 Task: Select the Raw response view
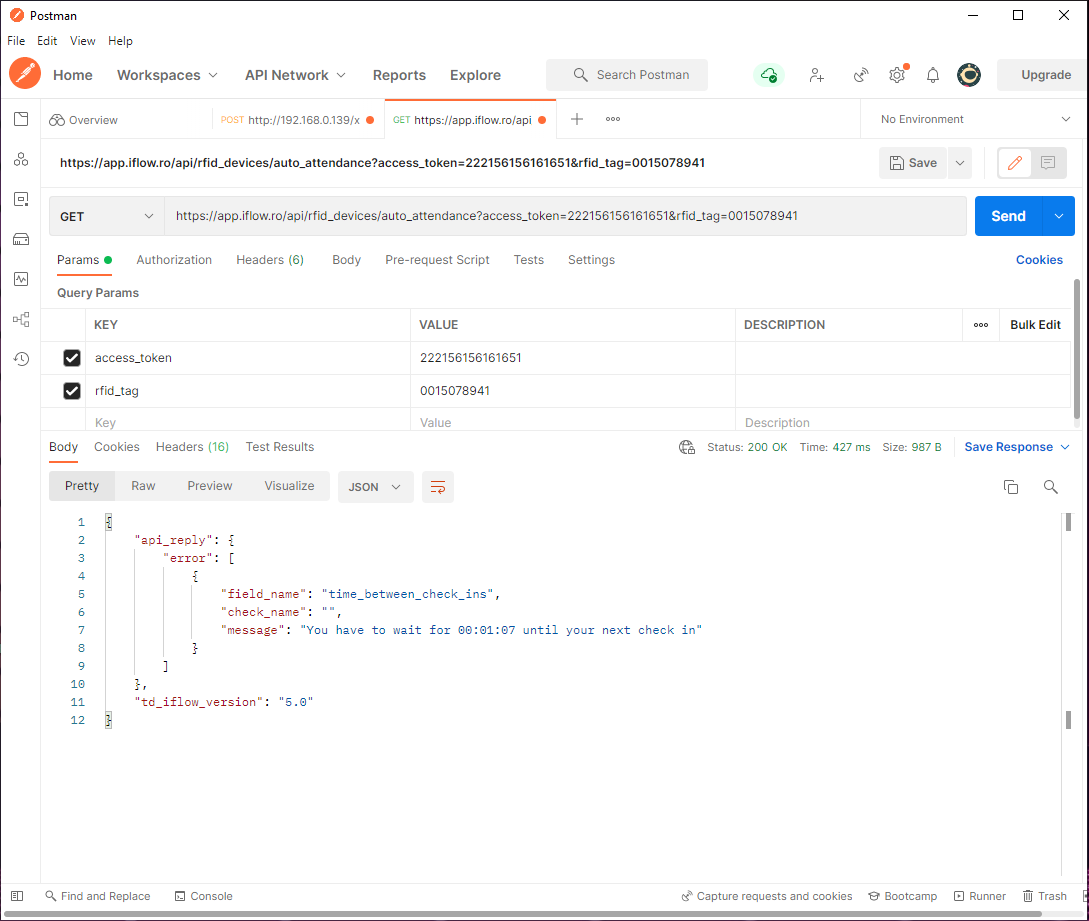pyautogui.click(x=143, y=486)
